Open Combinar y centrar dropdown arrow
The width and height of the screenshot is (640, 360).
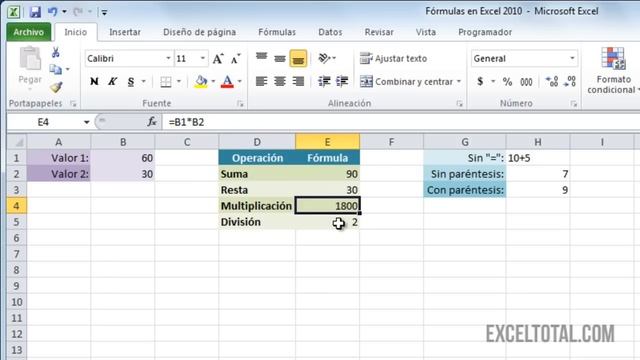(x=459, y=82)
